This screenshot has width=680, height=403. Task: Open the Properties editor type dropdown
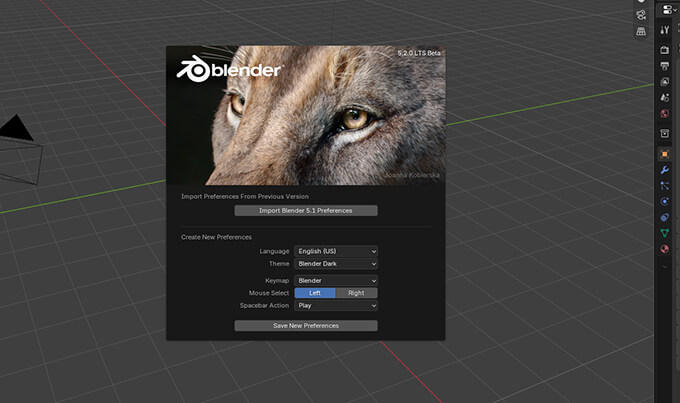tap(668, 10)
